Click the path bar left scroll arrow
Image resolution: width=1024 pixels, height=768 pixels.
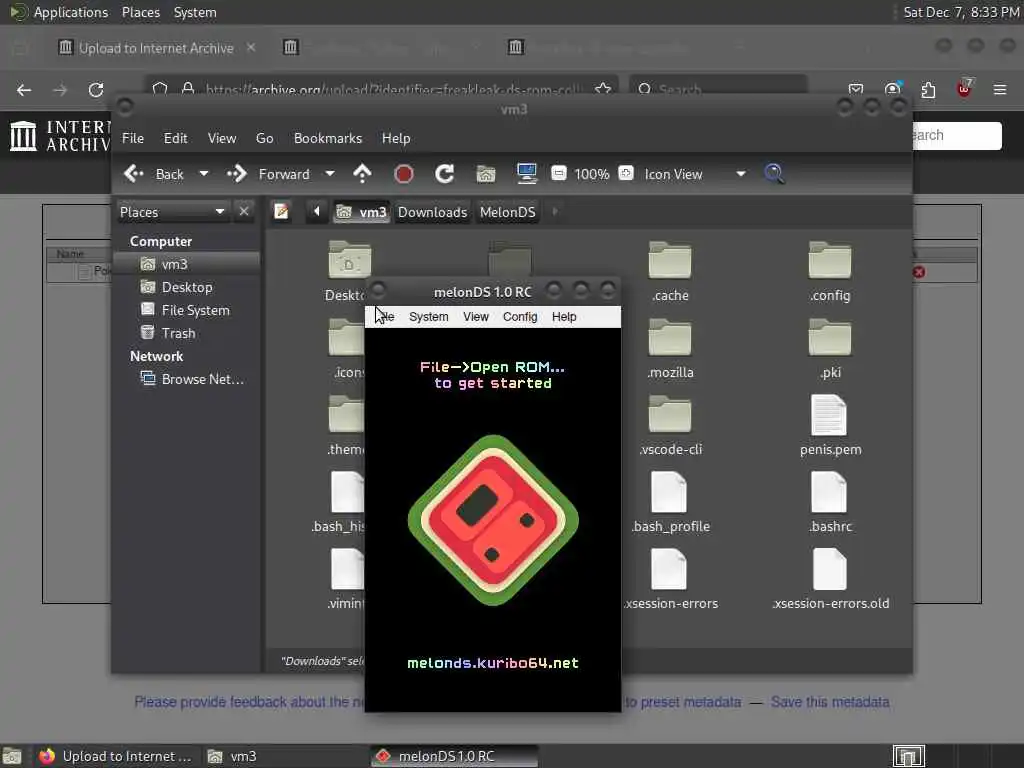coord(317,212)
